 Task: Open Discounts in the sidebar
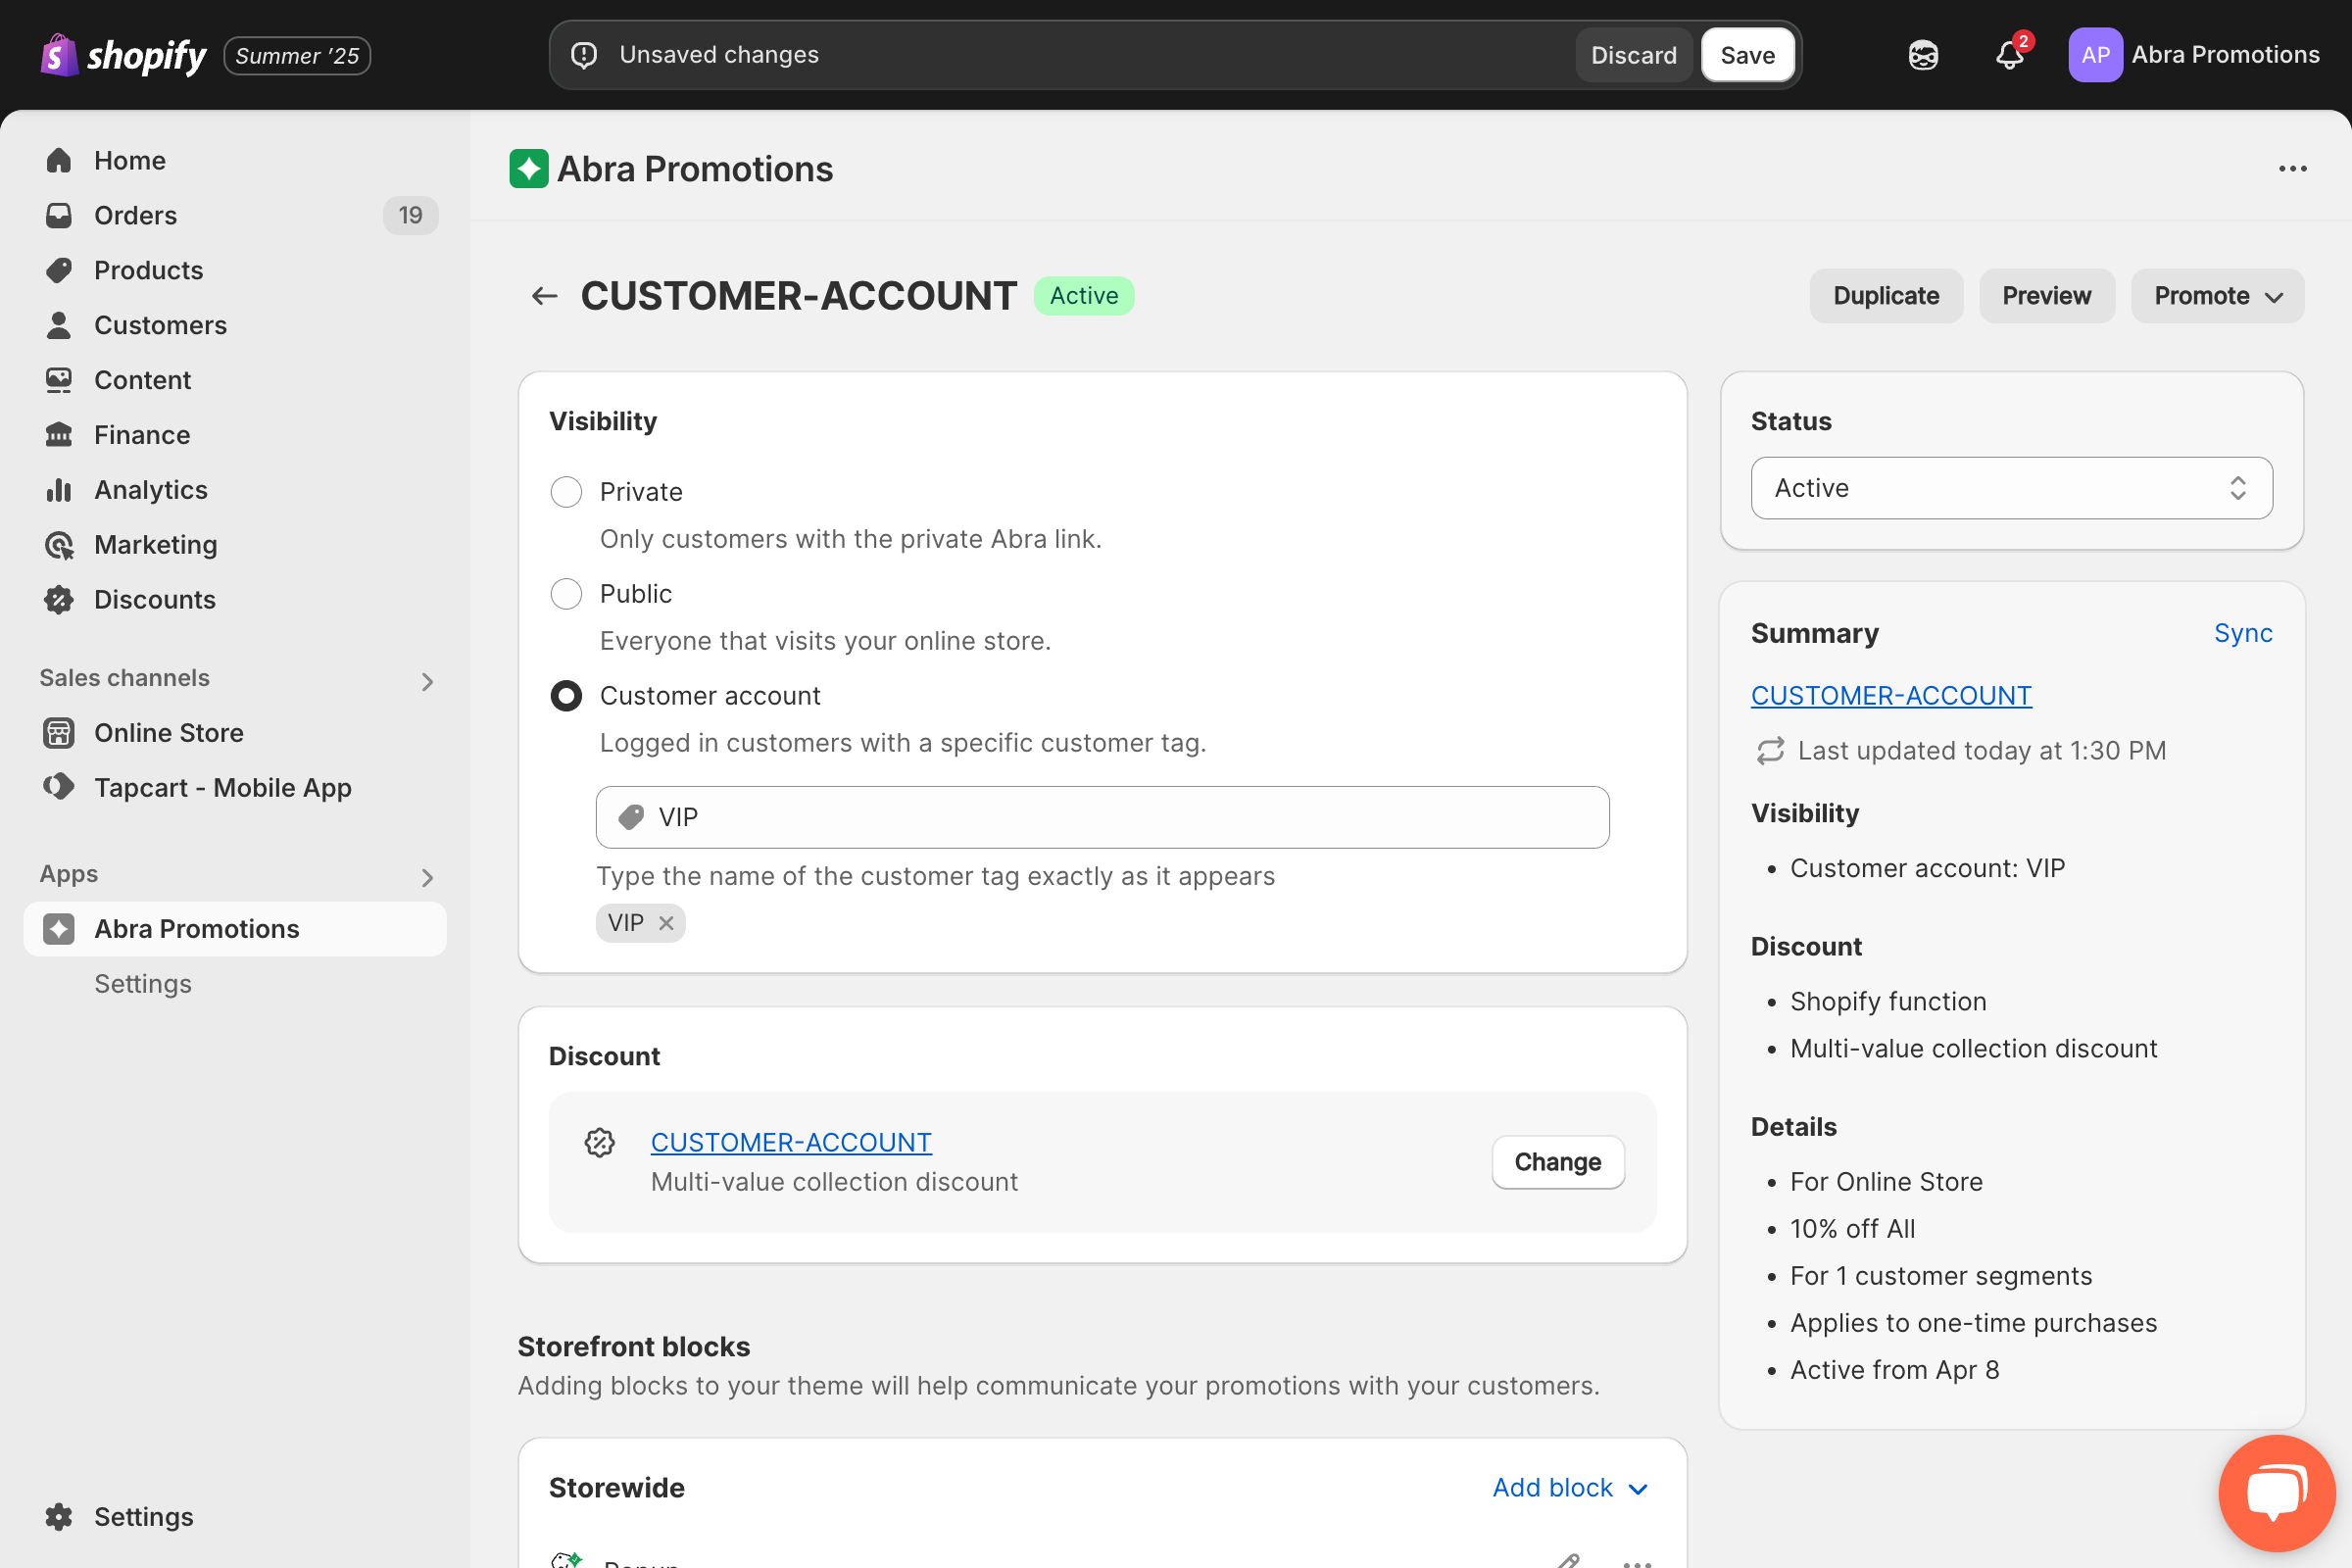154,600
